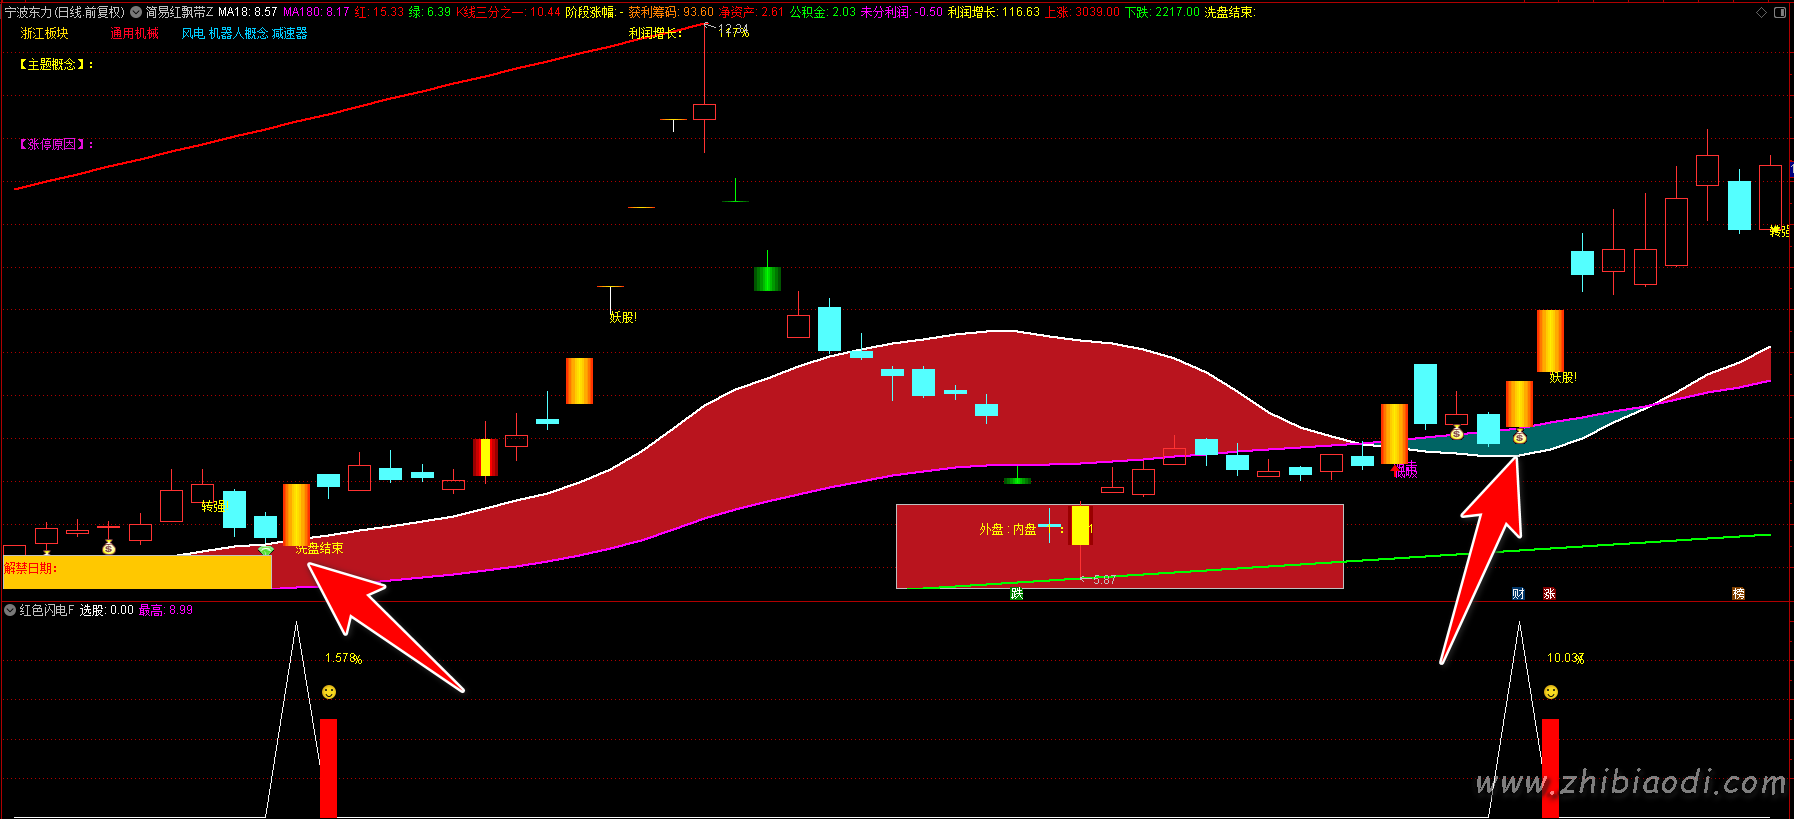Image resolution: width=1794 pixels, height=819 pixels.
Task: Click the left smiley face signal icon
Action: click(329, 692)
